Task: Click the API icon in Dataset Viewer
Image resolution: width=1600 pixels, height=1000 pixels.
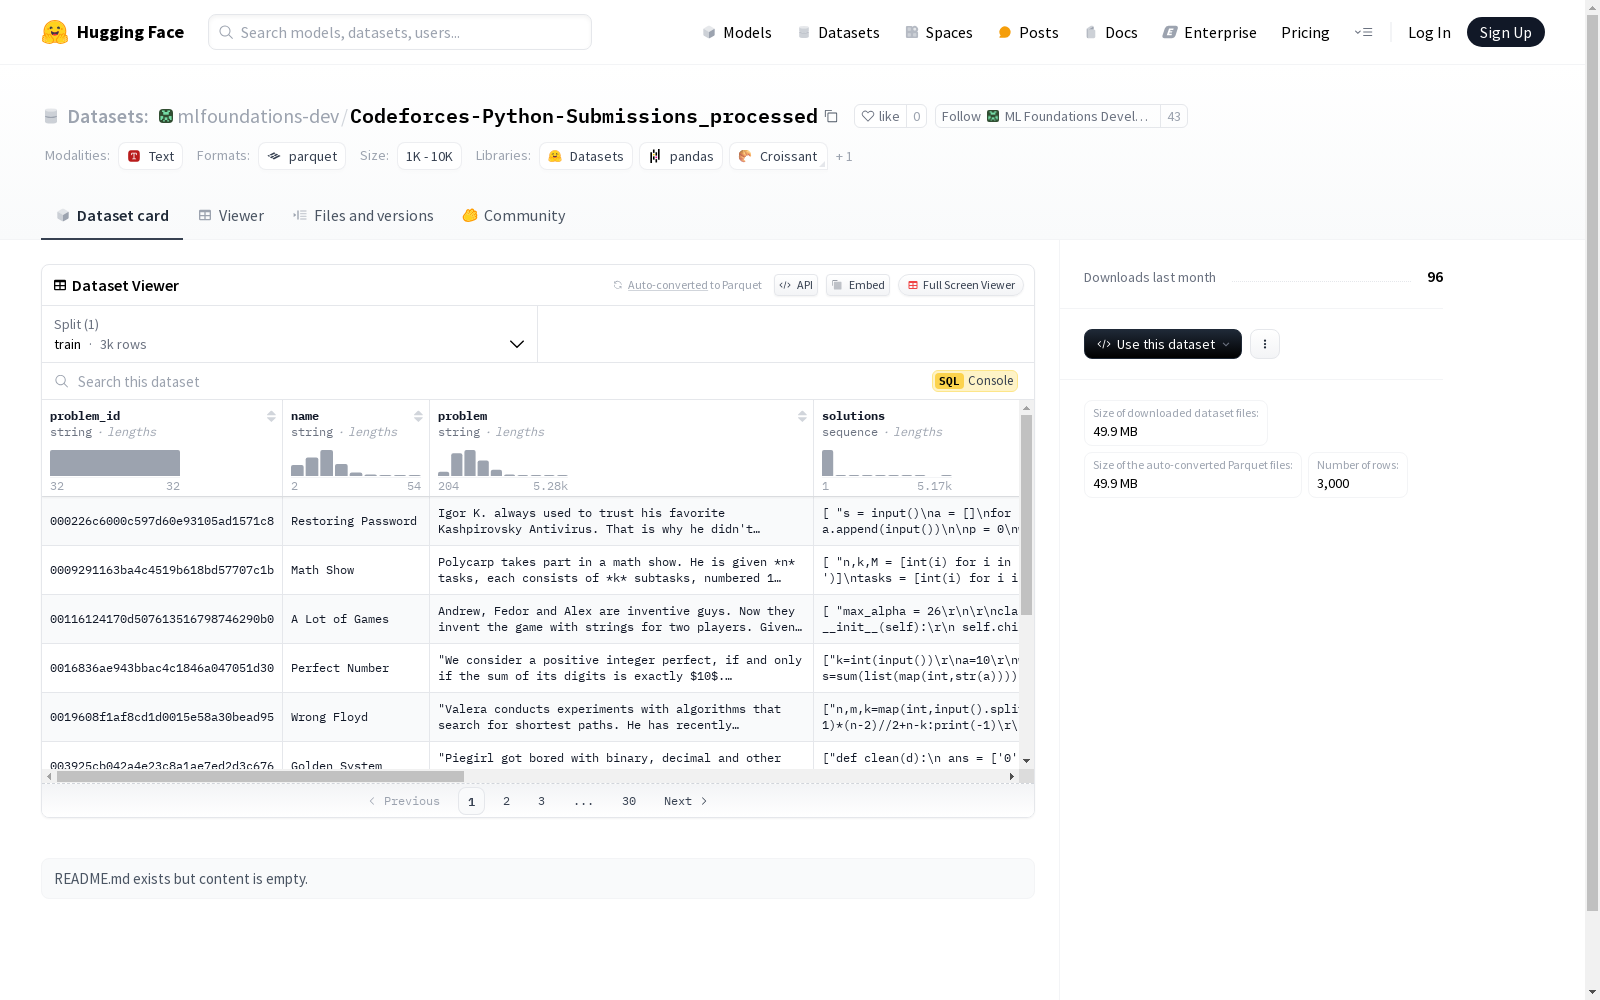Action: (795, 285)
